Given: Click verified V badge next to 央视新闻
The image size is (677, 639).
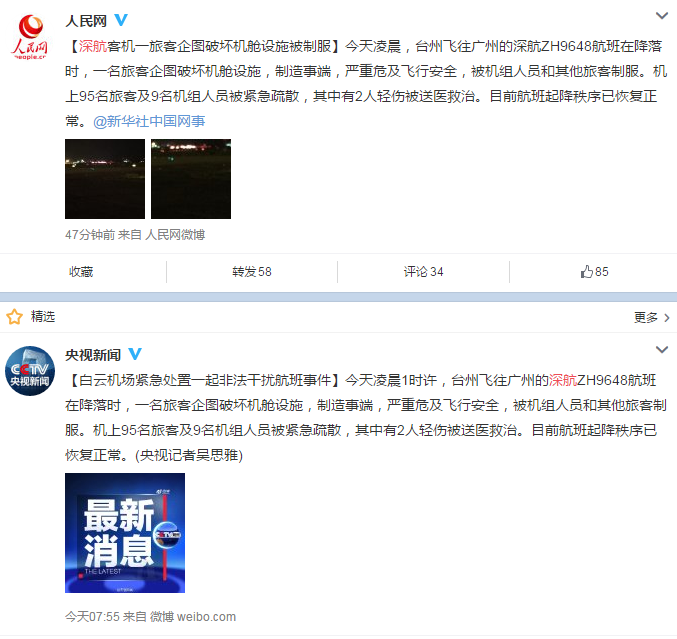Looking at the screenshot, I should click(135, 354).
